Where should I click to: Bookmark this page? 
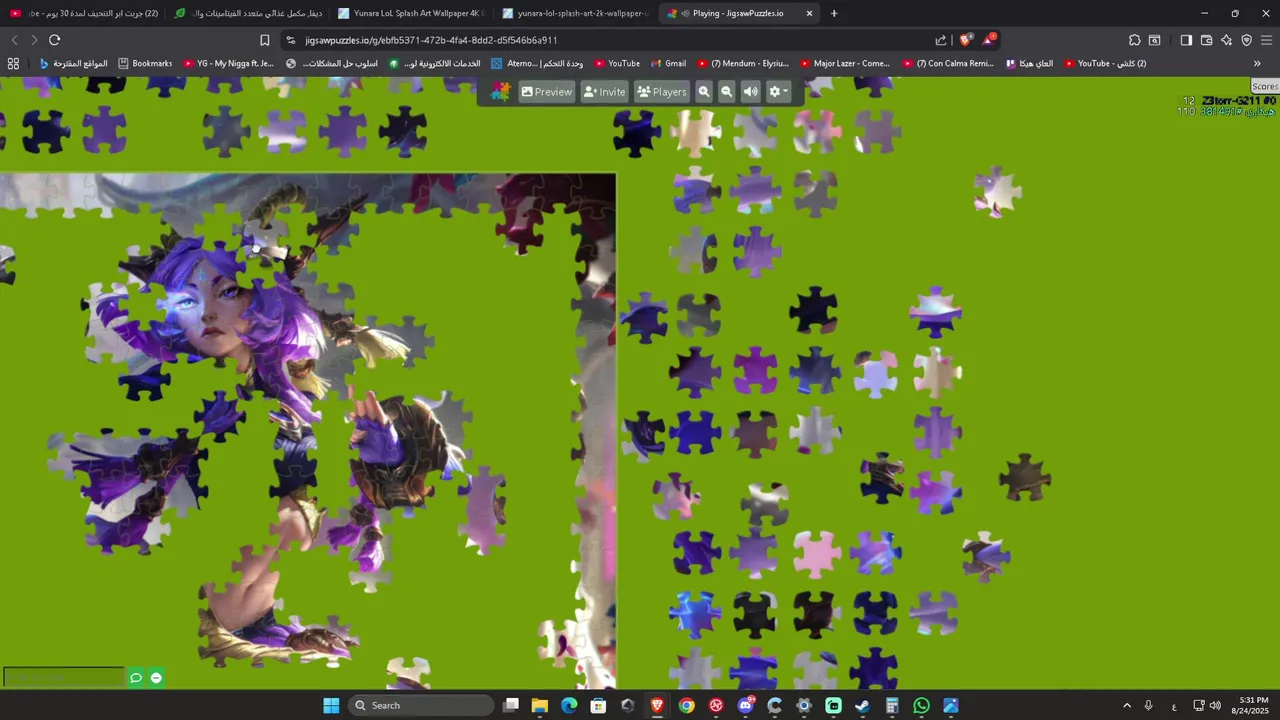click(265, 40)
